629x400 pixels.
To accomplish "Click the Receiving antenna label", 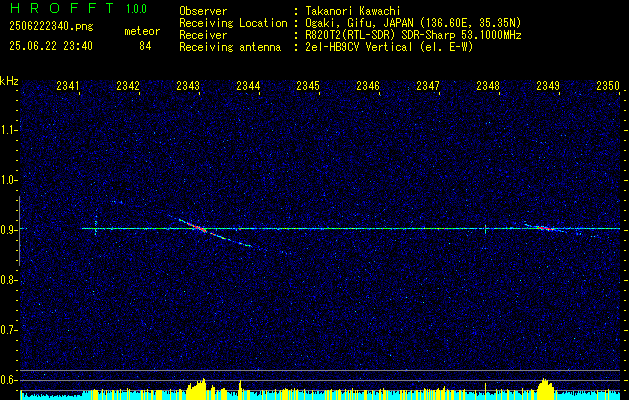I will (230, 47).
